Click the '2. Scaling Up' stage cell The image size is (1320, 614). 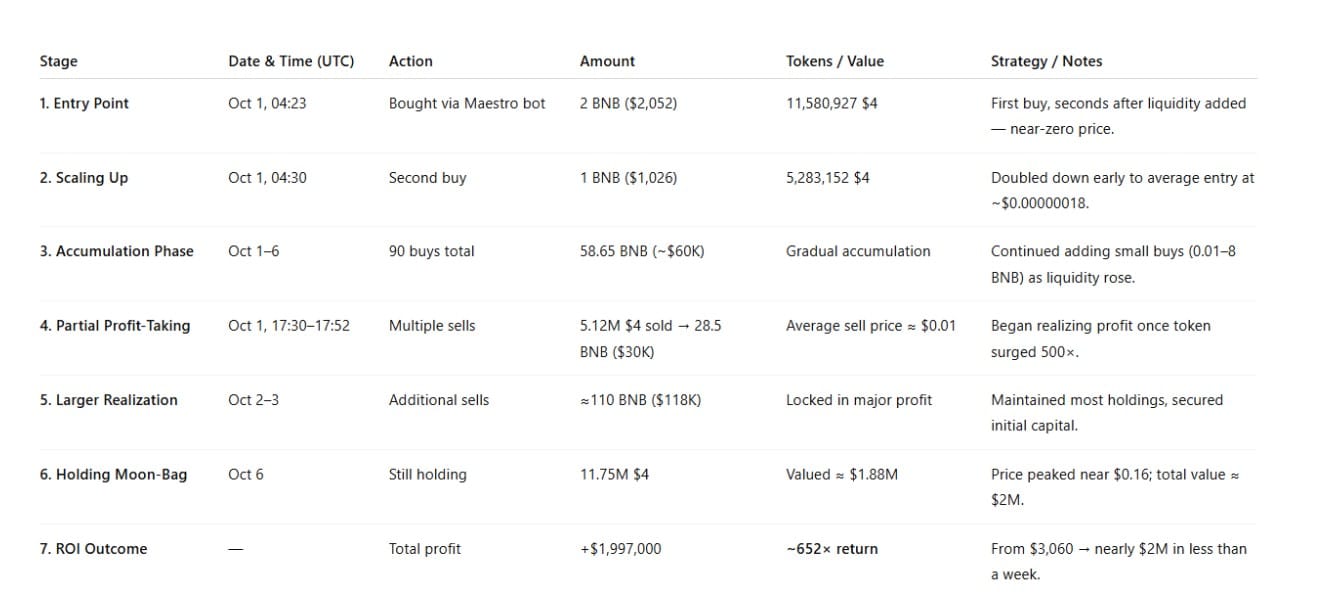[x=84, y=178]
